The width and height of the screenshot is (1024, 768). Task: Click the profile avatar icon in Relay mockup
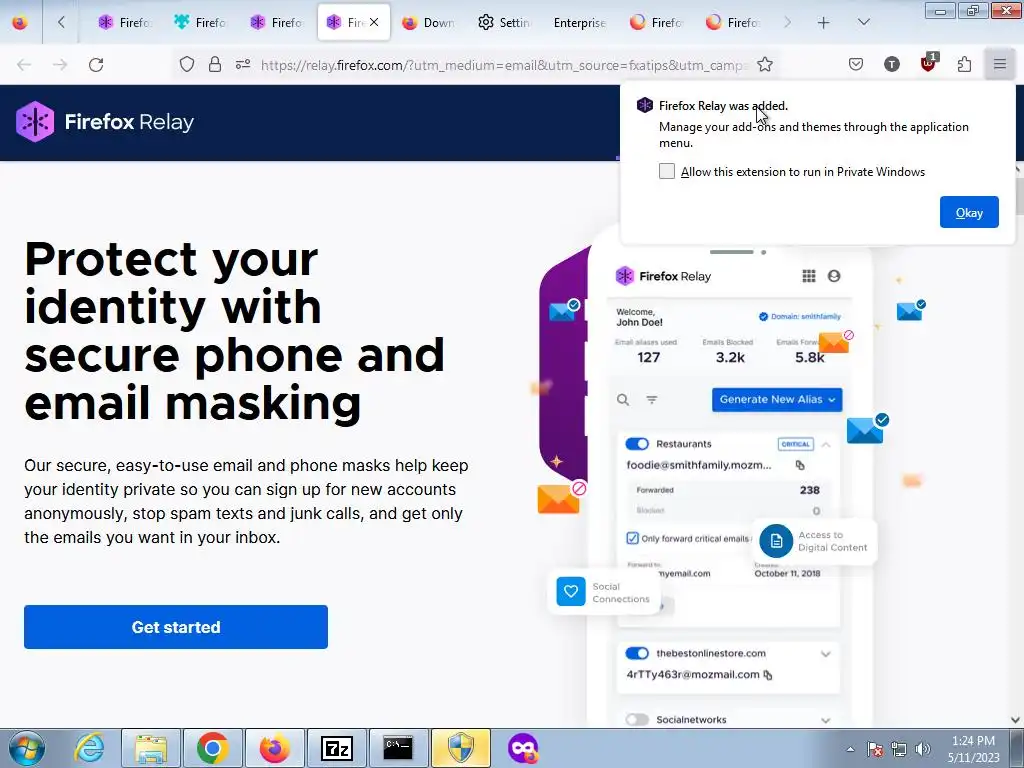[834, 276]
